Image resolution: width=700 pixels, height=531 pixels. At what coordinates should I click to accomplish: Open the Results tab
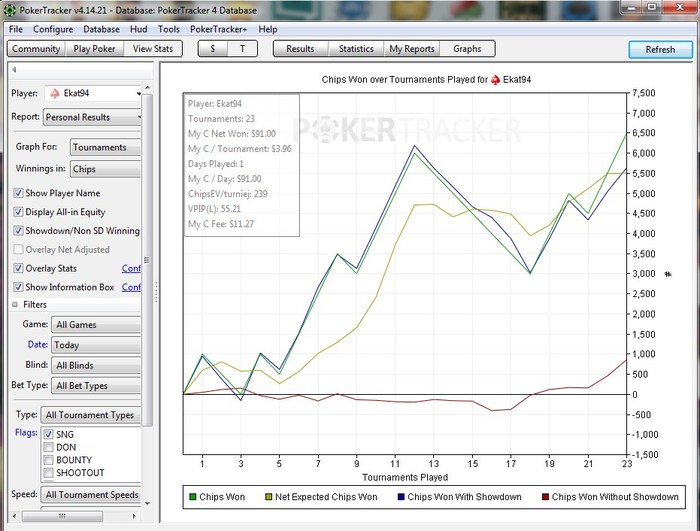click(x=300, y=49)
